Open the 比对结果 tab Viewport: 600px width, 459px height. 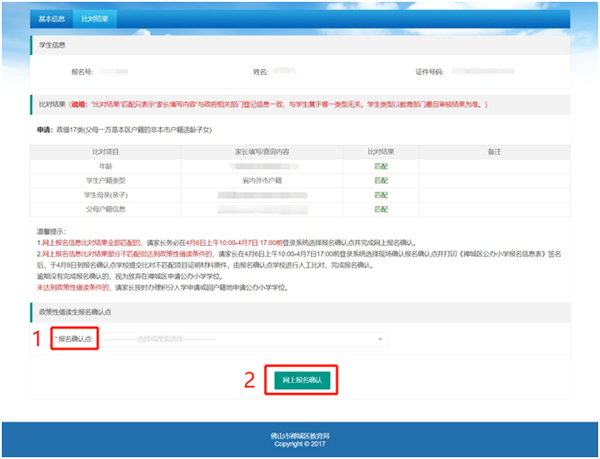[95, 18]
